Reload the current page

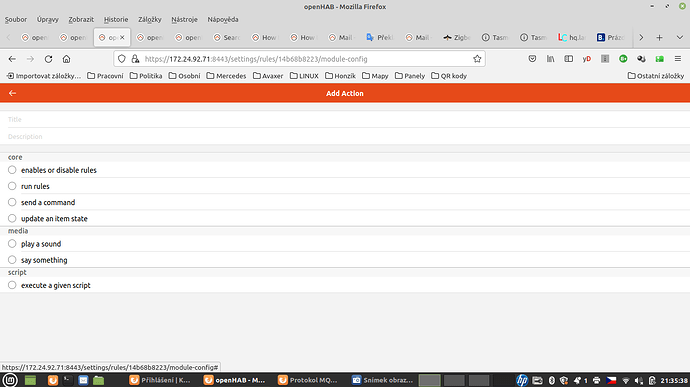pyautogui.click(x=48, y=59)
